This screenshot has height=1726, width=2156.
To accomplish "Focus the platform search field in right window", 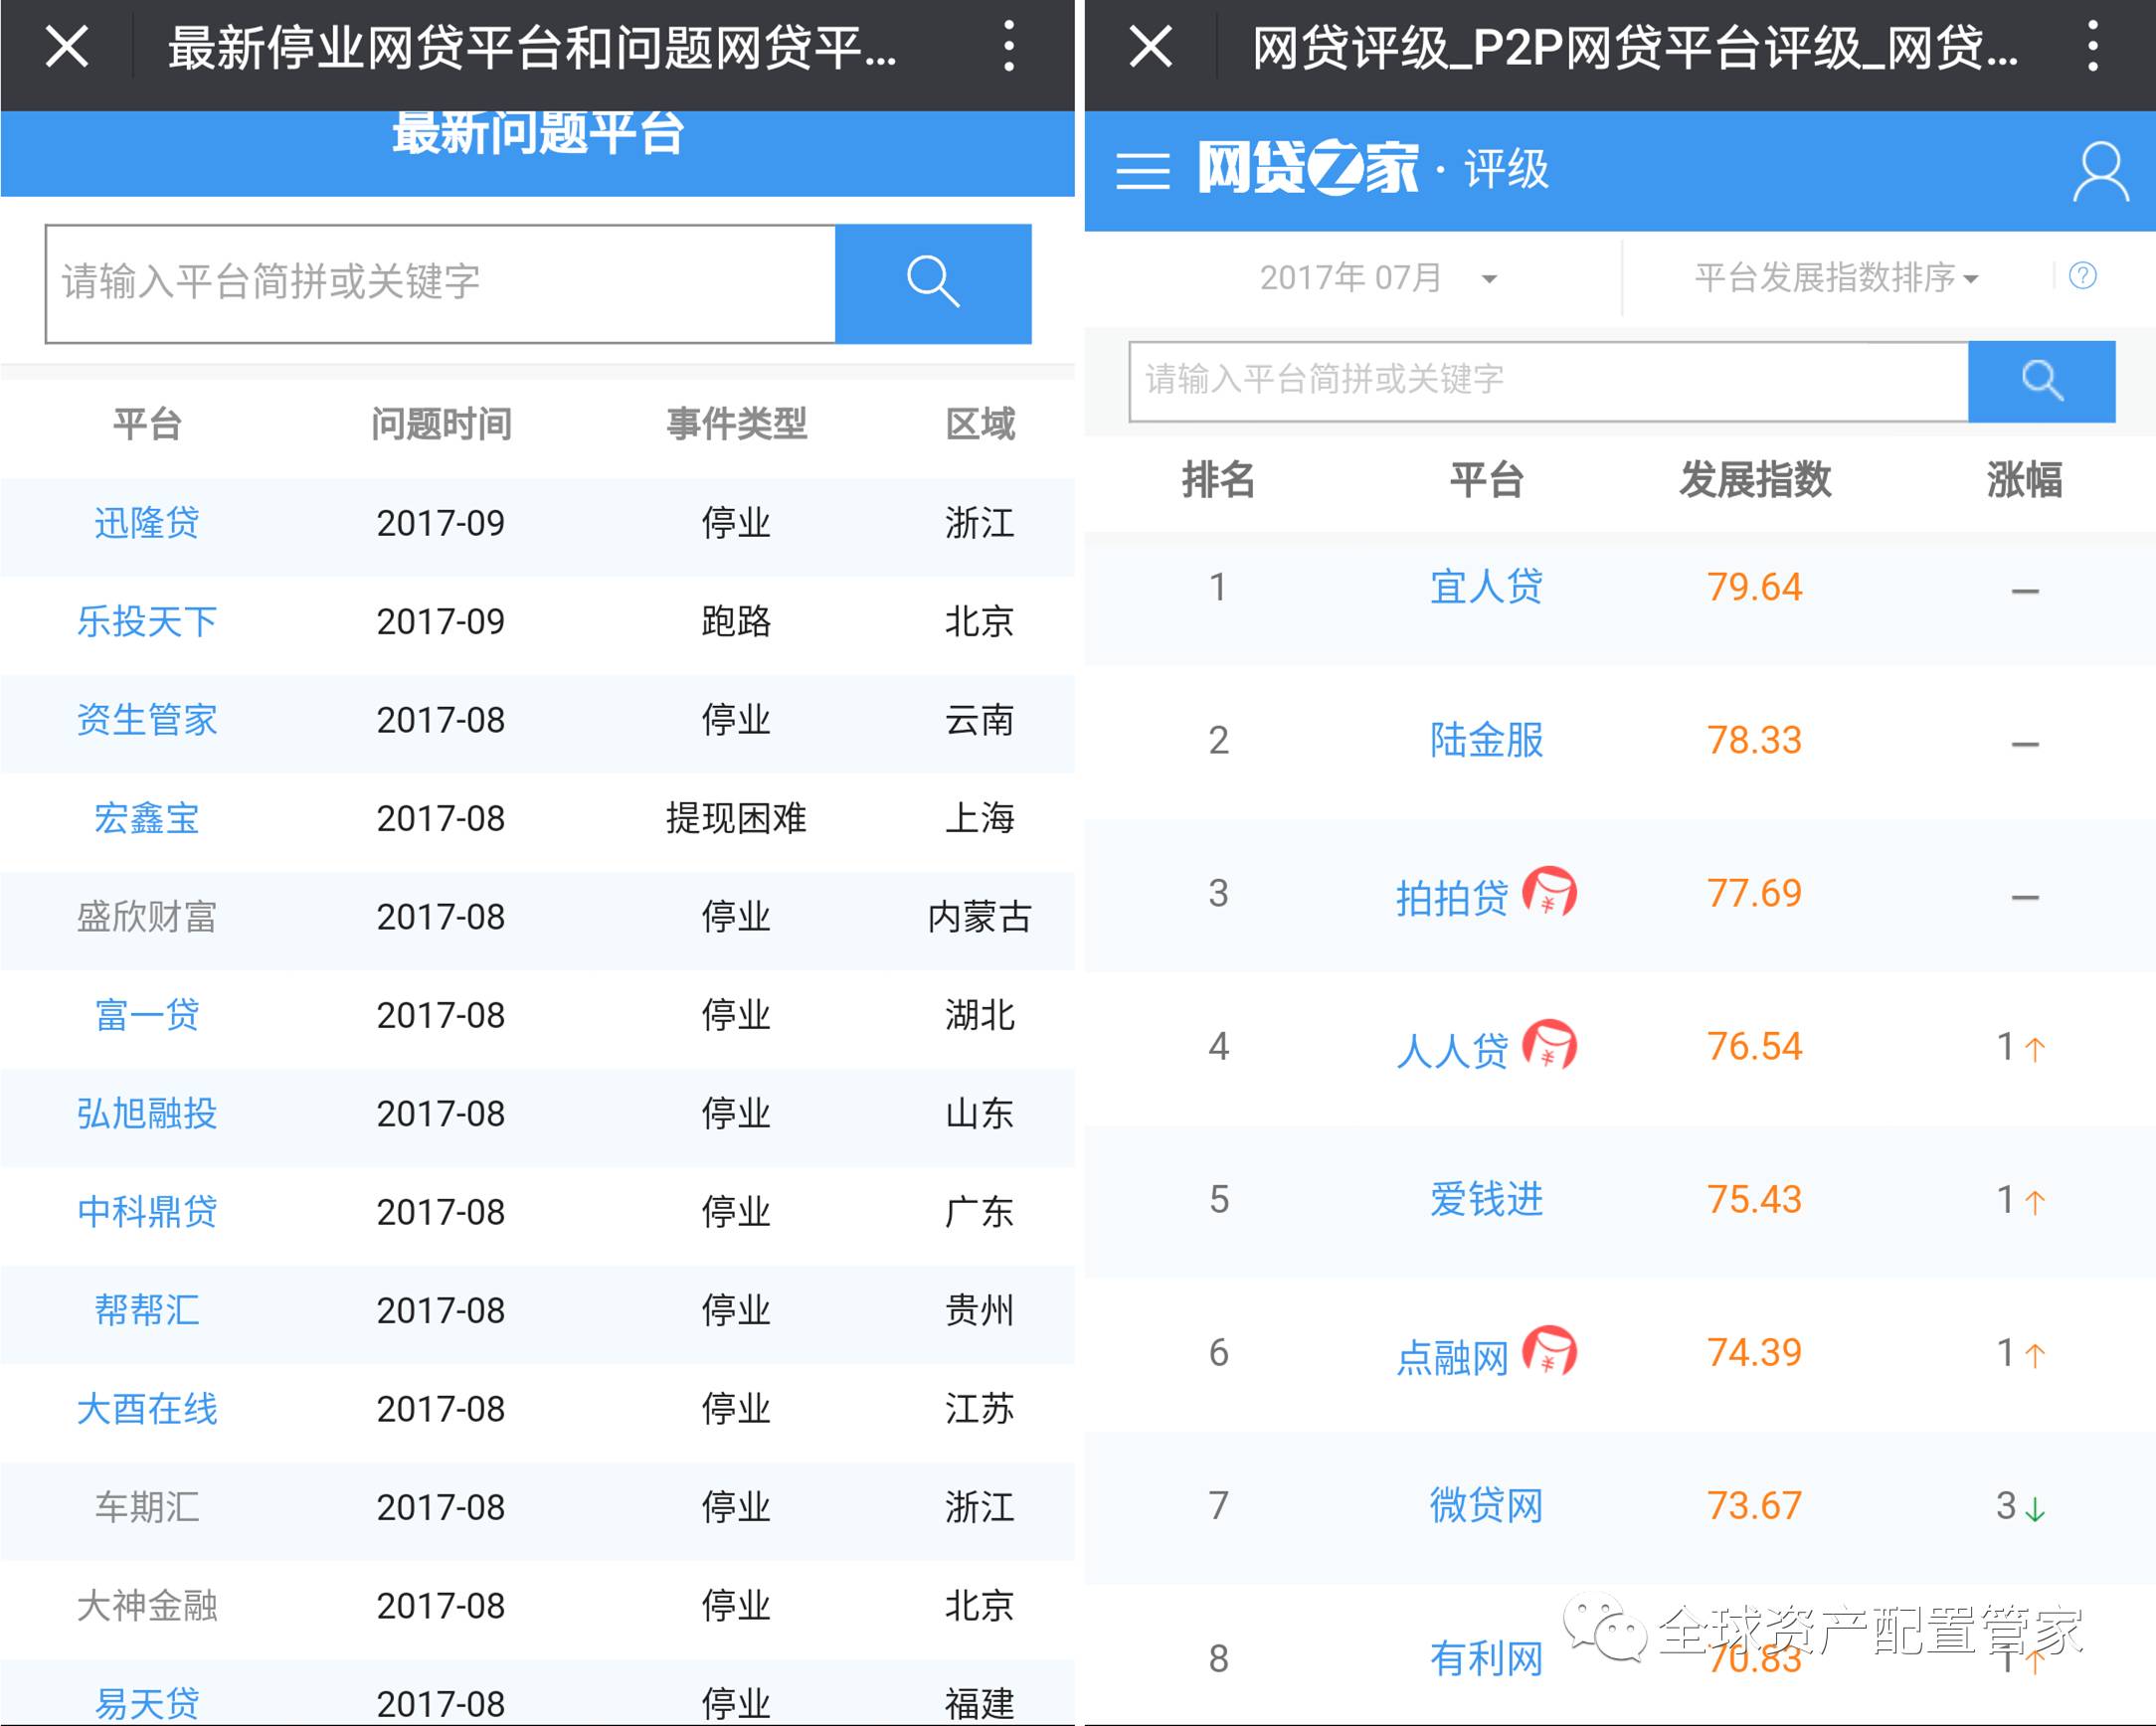I will click(x=1549, y=381).
